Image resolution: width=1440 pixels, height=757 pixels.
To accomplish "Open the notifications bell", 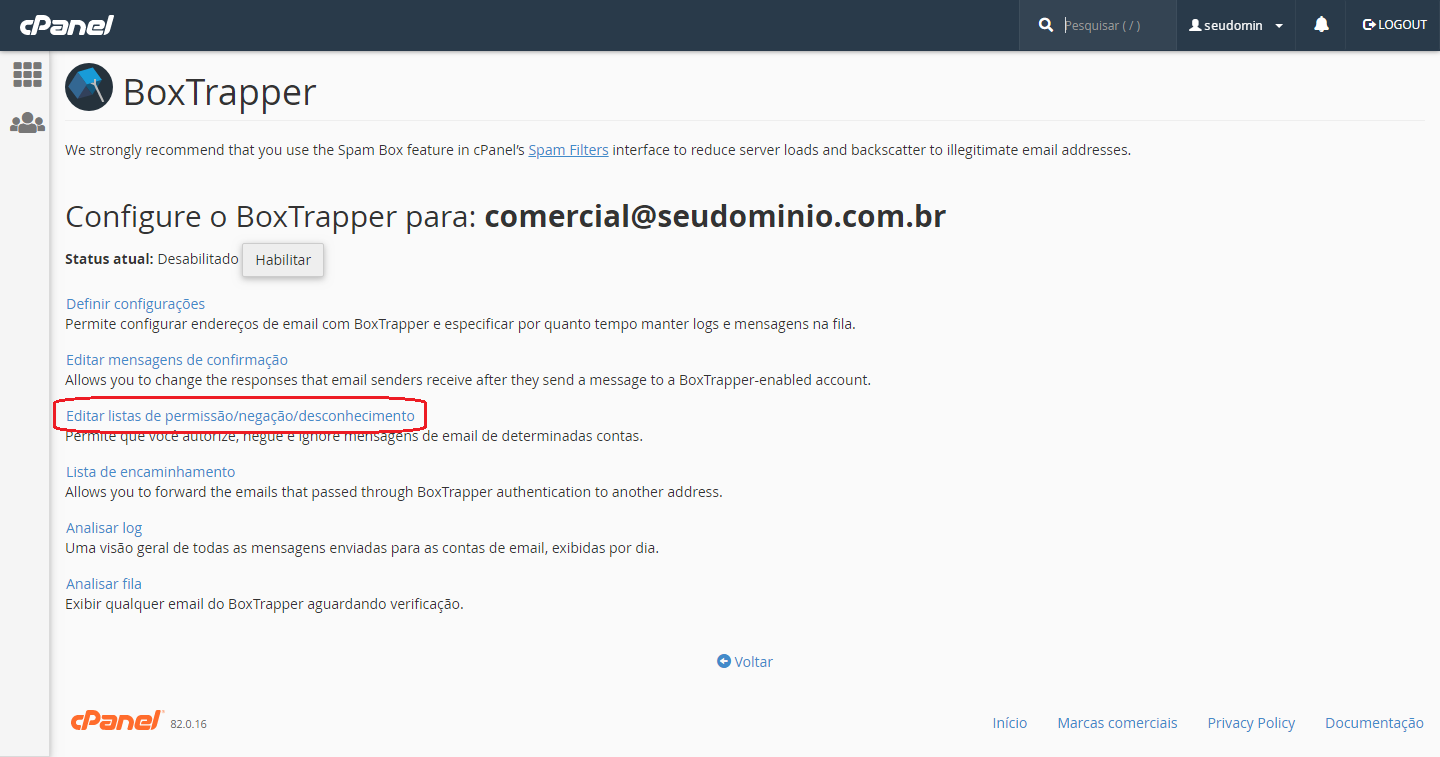I will (x=1321, y=25).
